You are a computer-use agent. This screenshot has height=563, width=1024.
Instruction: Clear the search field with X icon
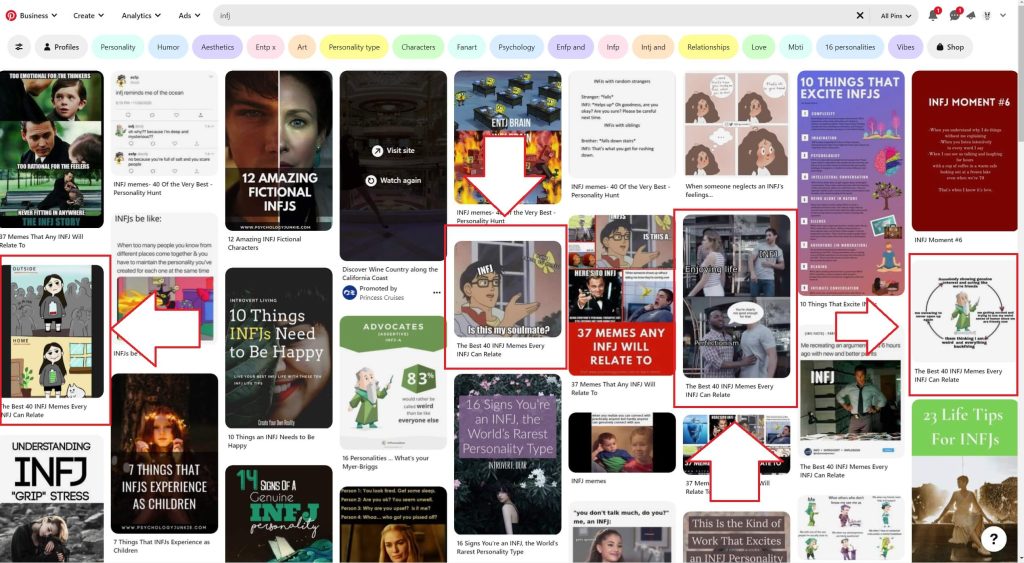pos(860,16)
